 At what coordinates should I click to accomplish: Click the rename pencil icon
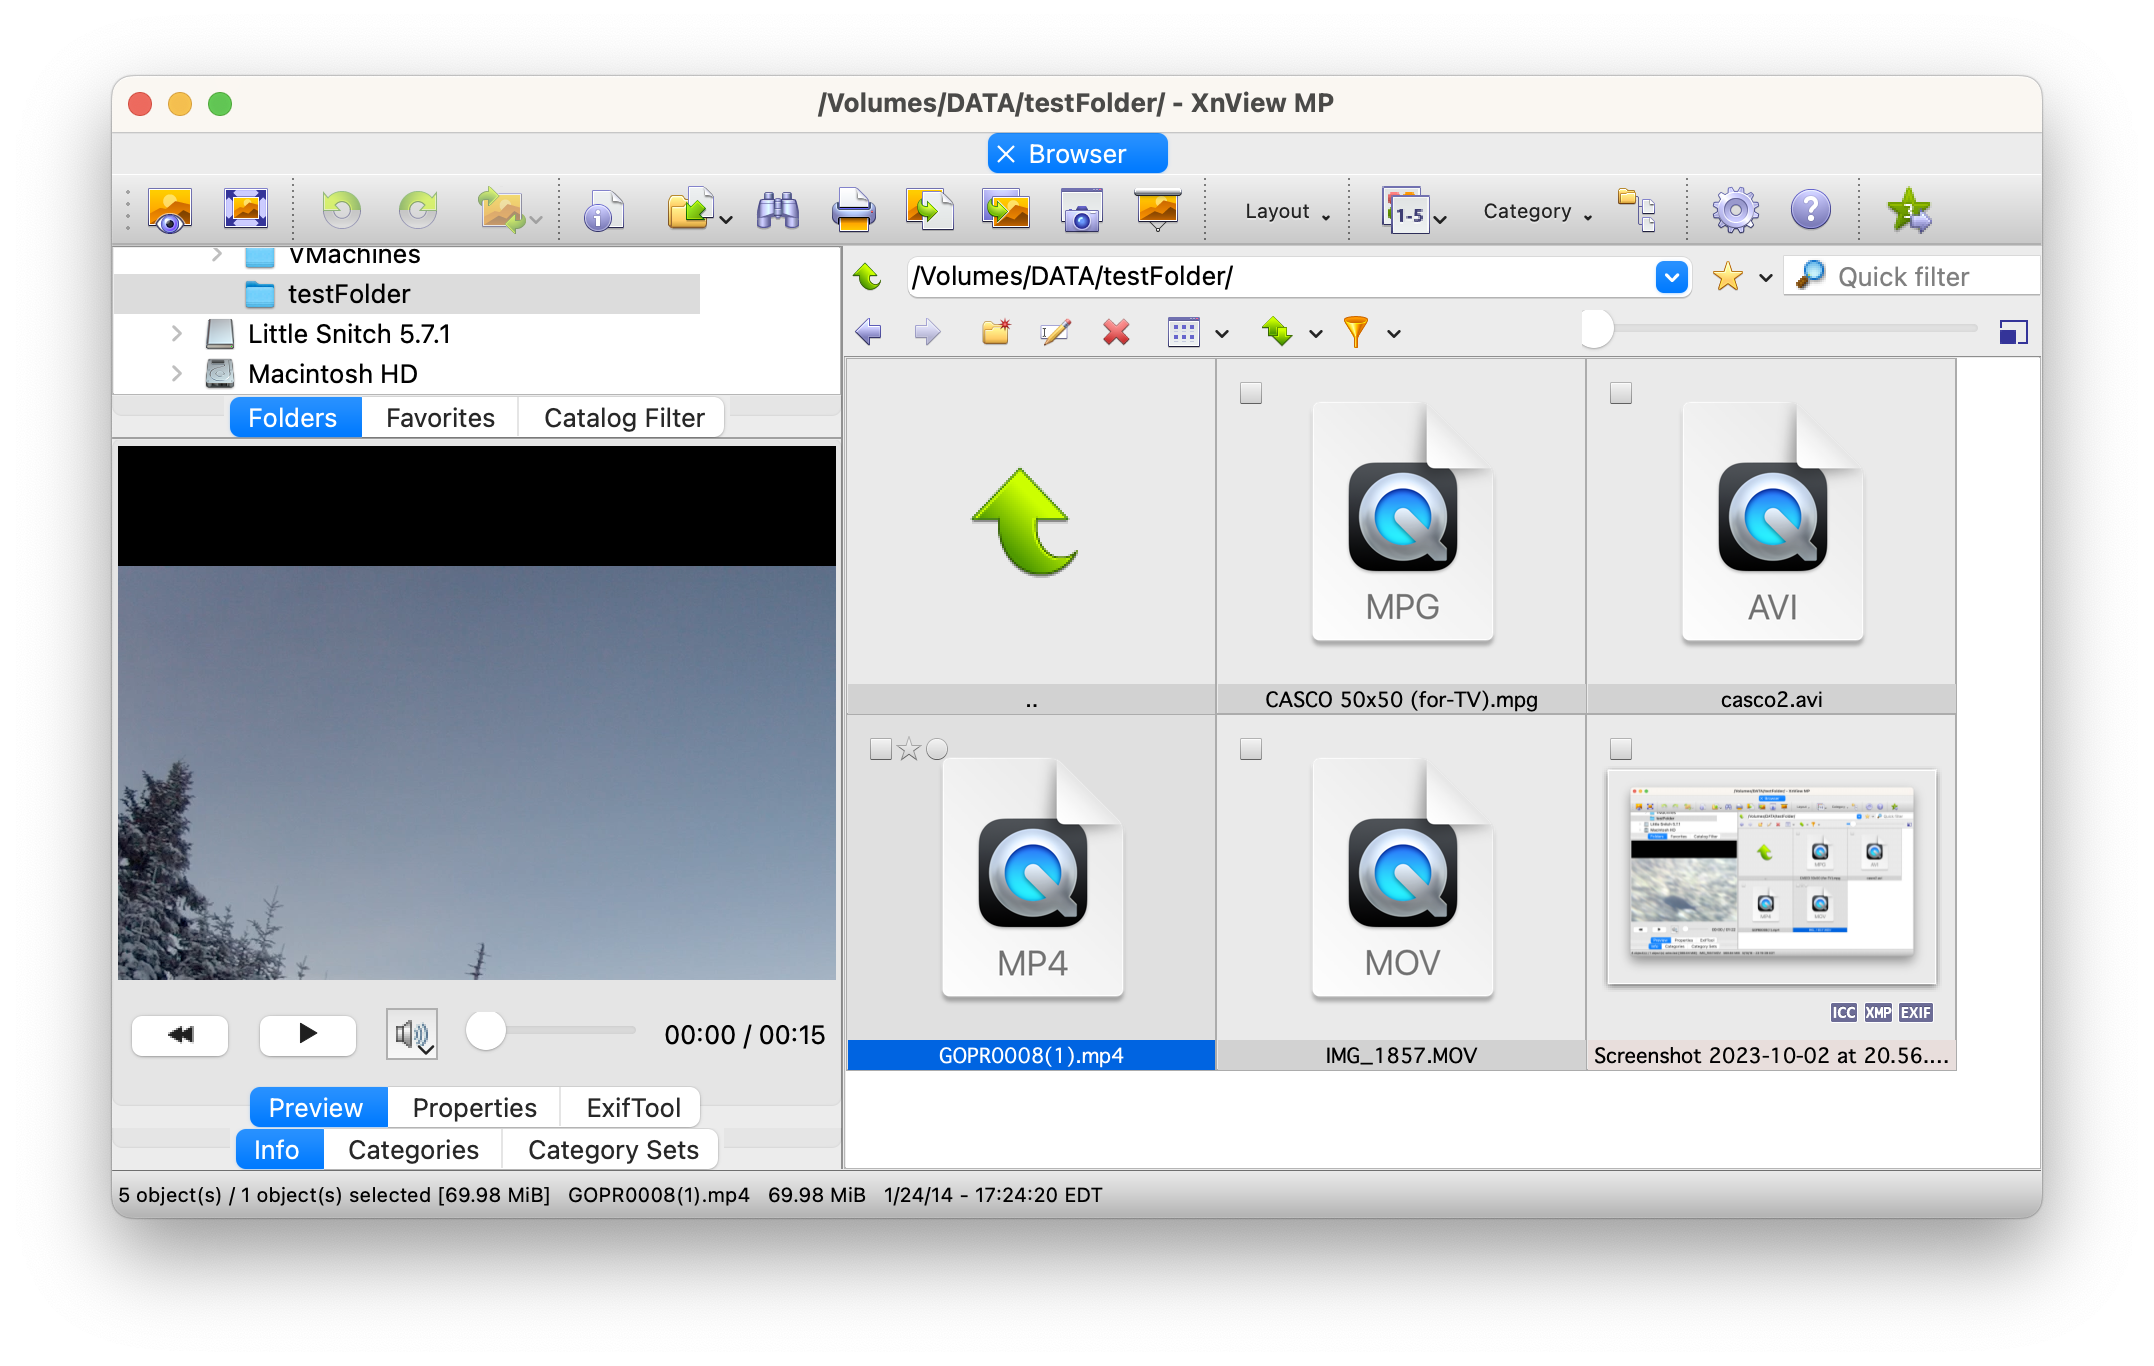click(x=1055, y=332)
